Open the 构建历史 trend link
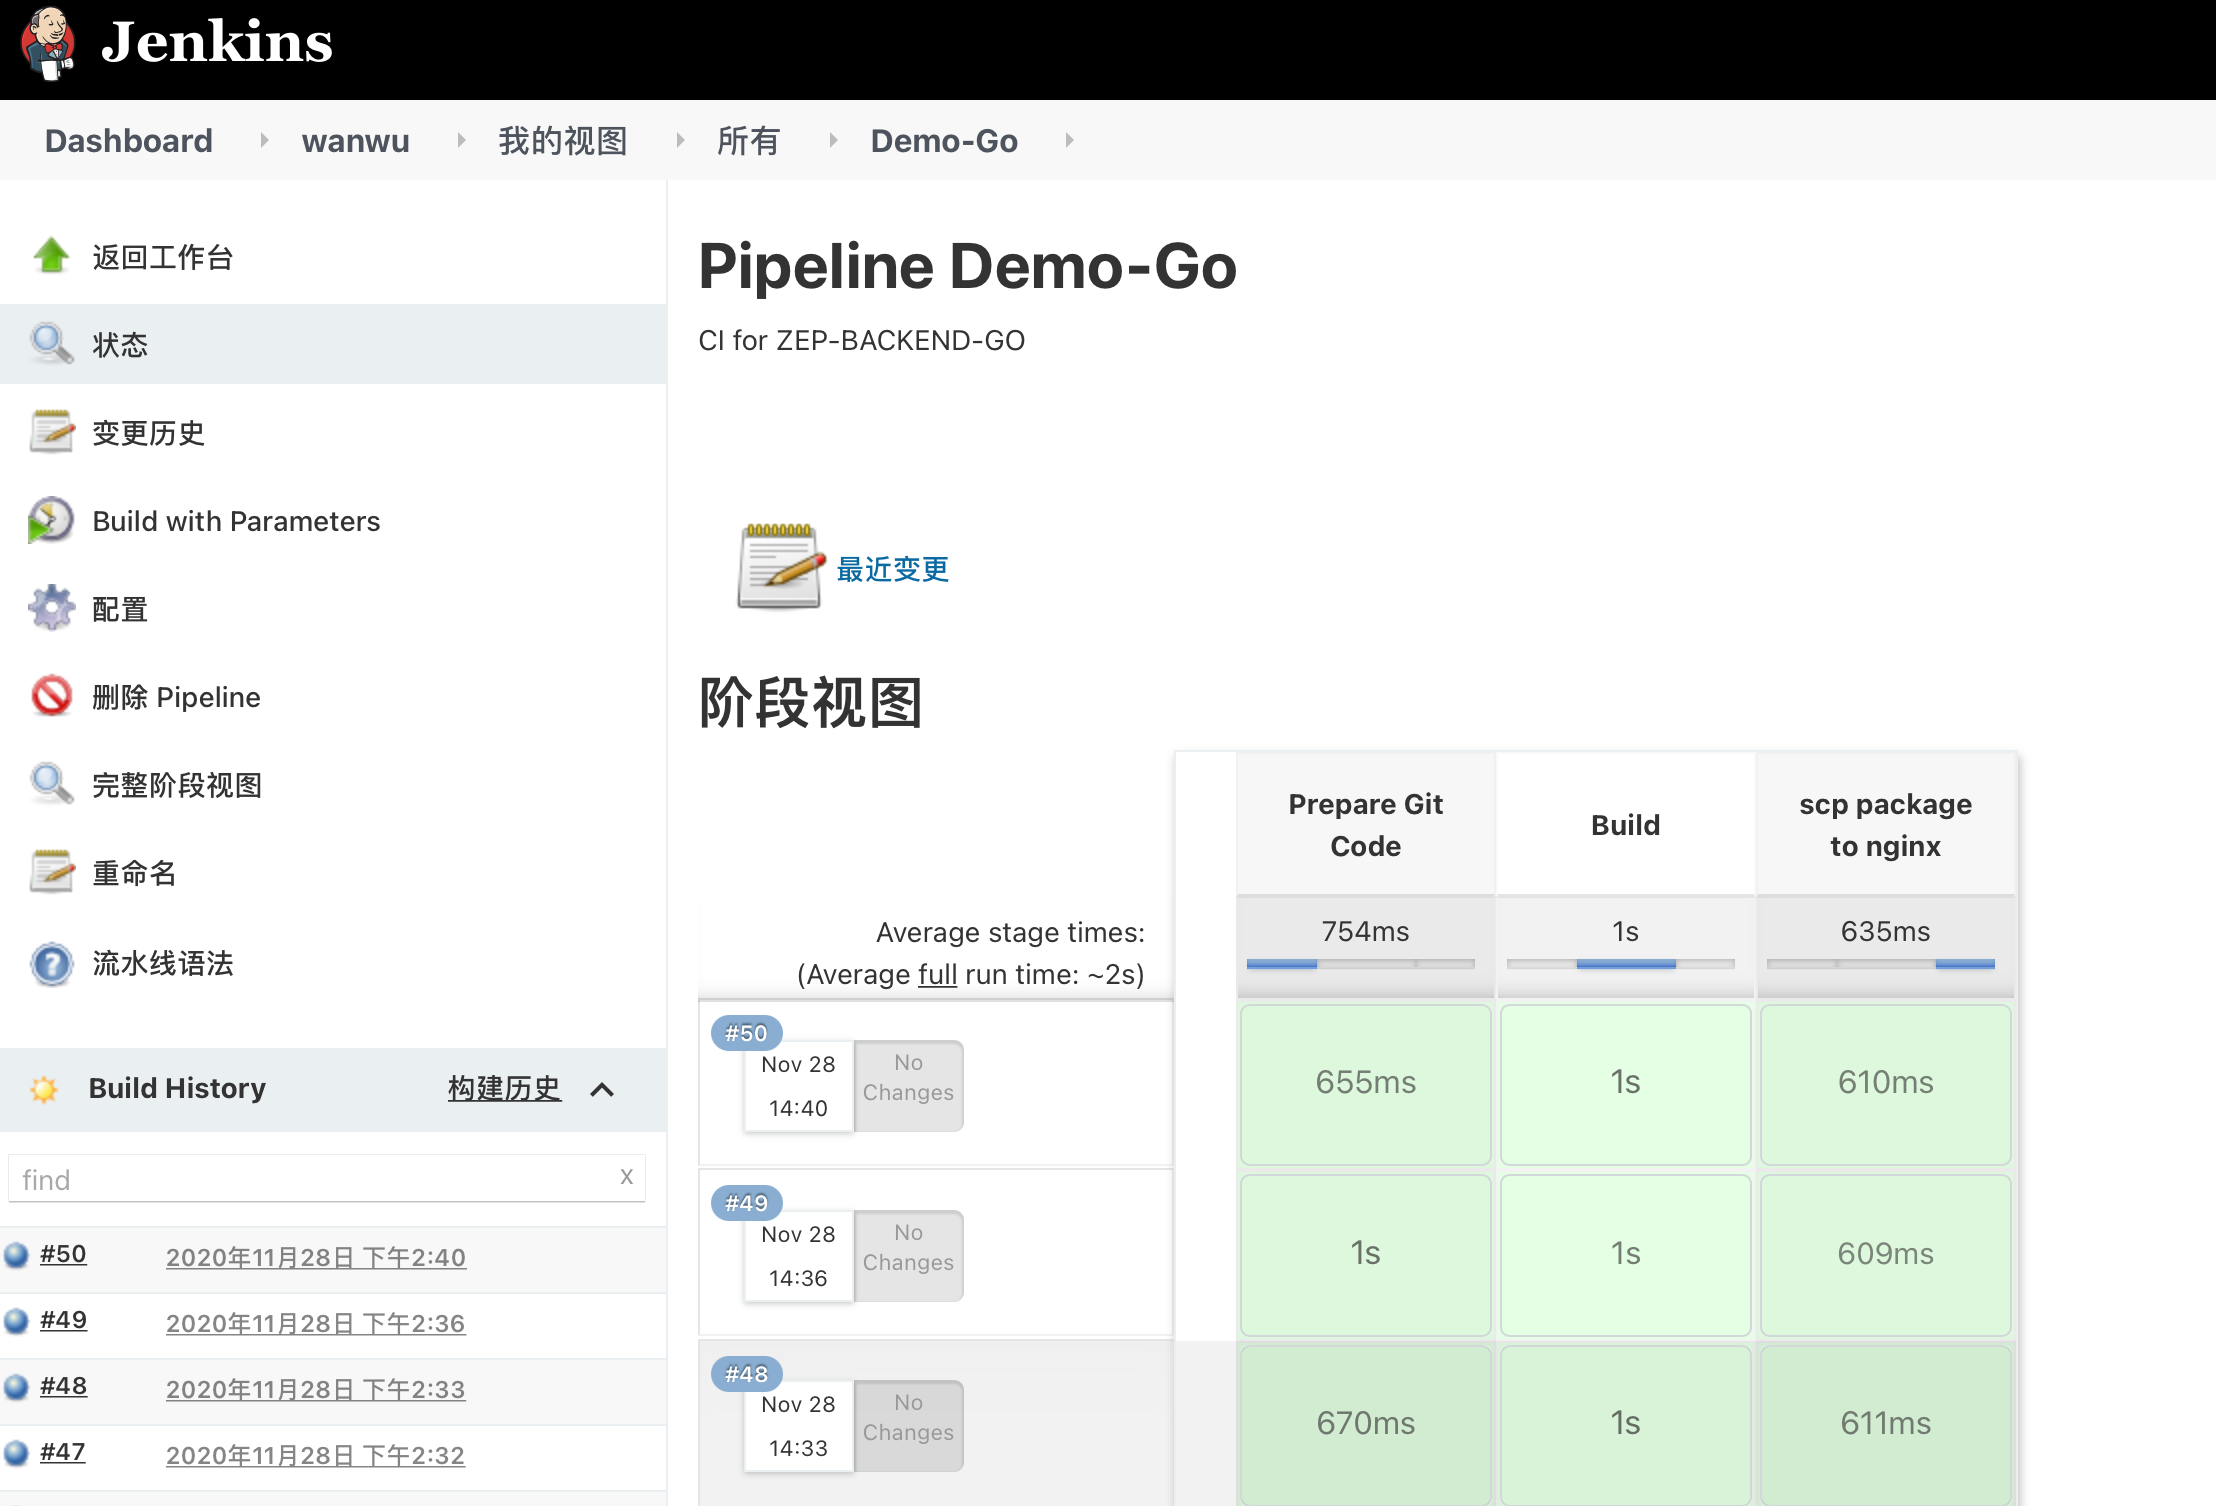 (504, 1088)
